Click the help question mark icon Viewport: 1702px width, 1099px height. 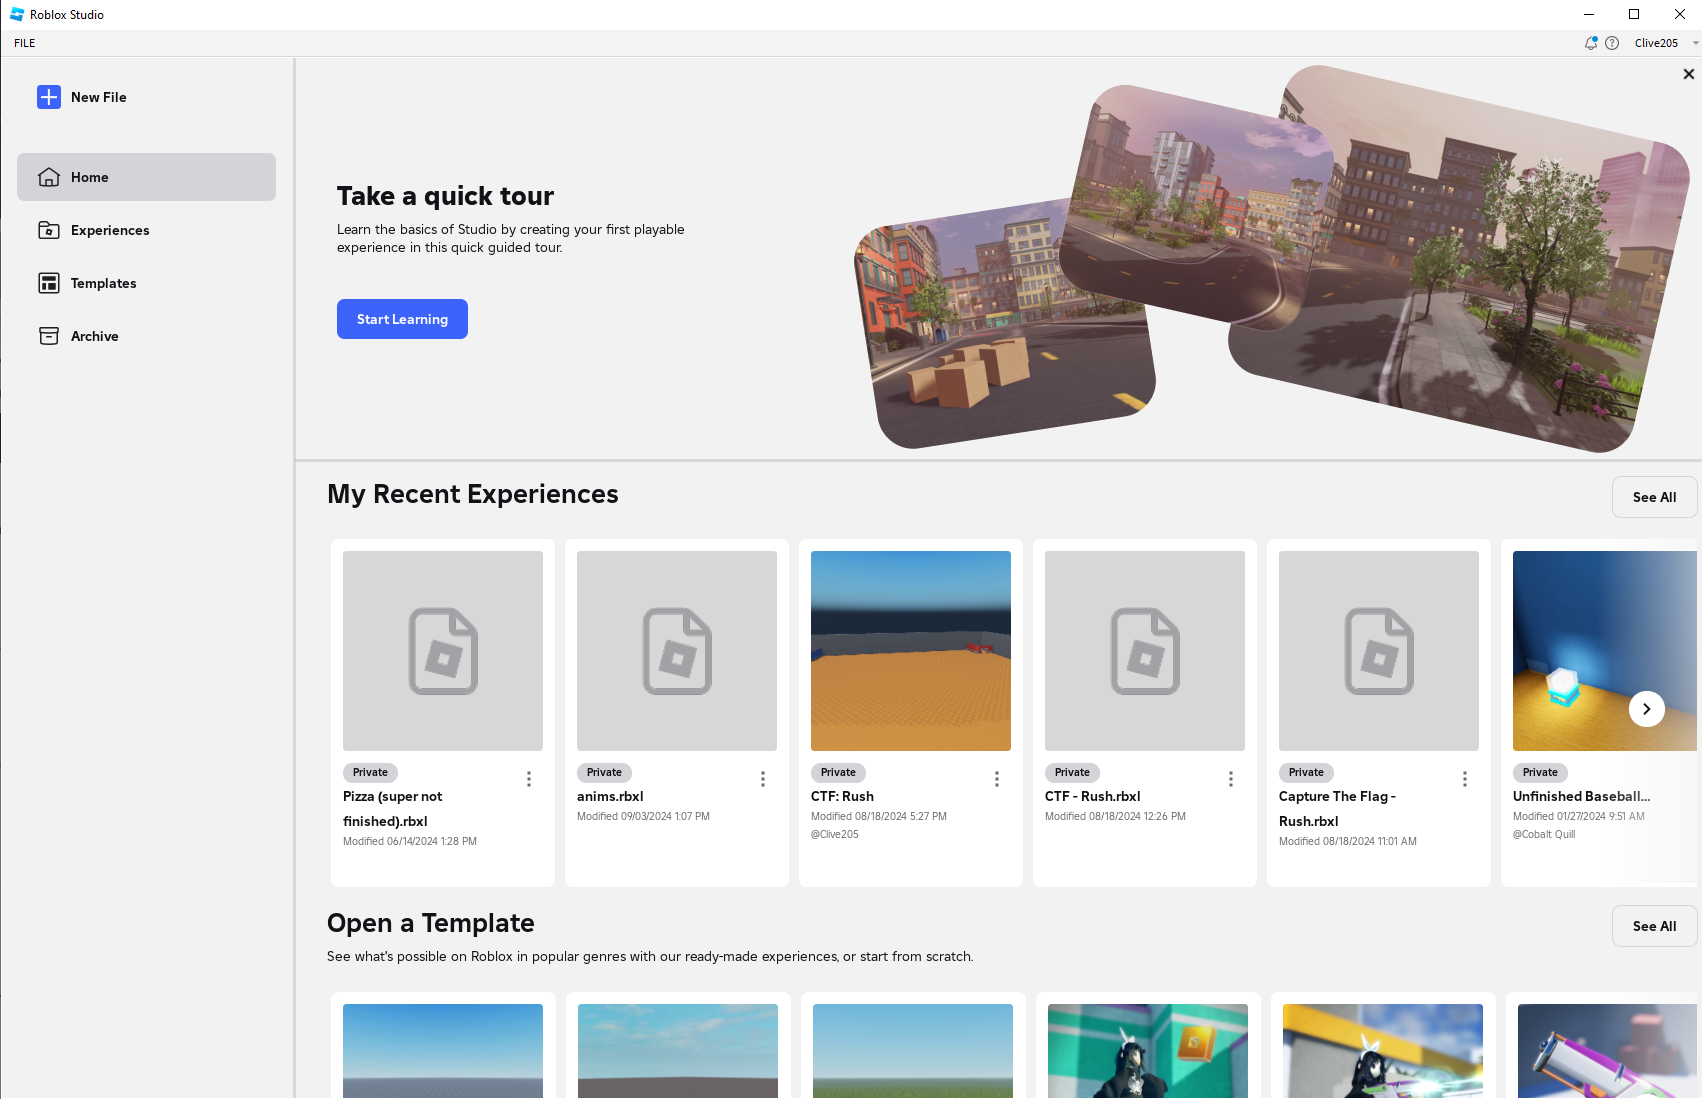(x=1612, y=43)
